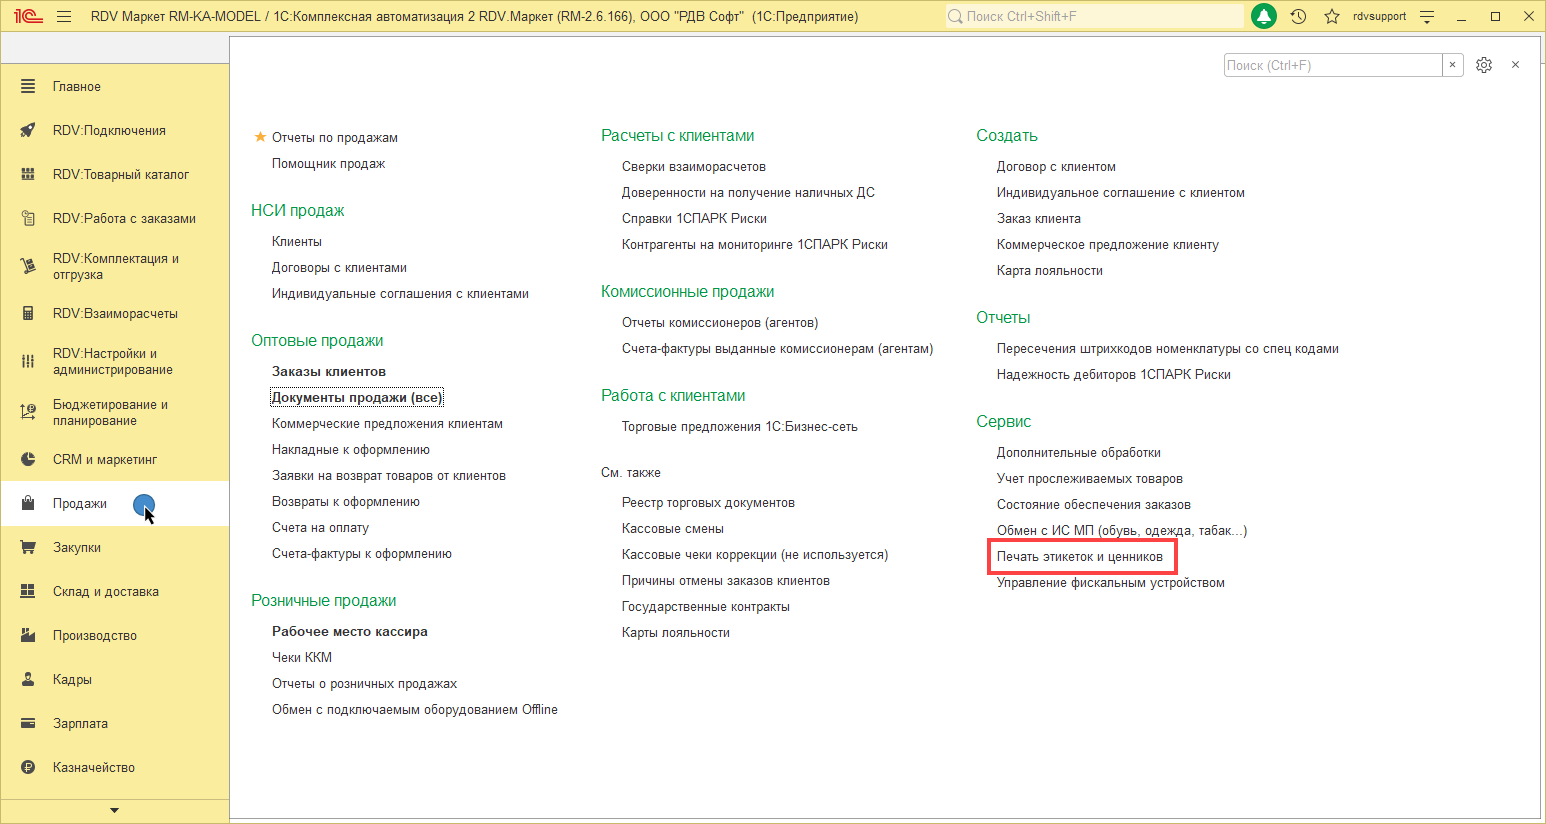Click the Кадры person icon
Viewport: 1546px width, 824px height.
[x=28, y=680]
